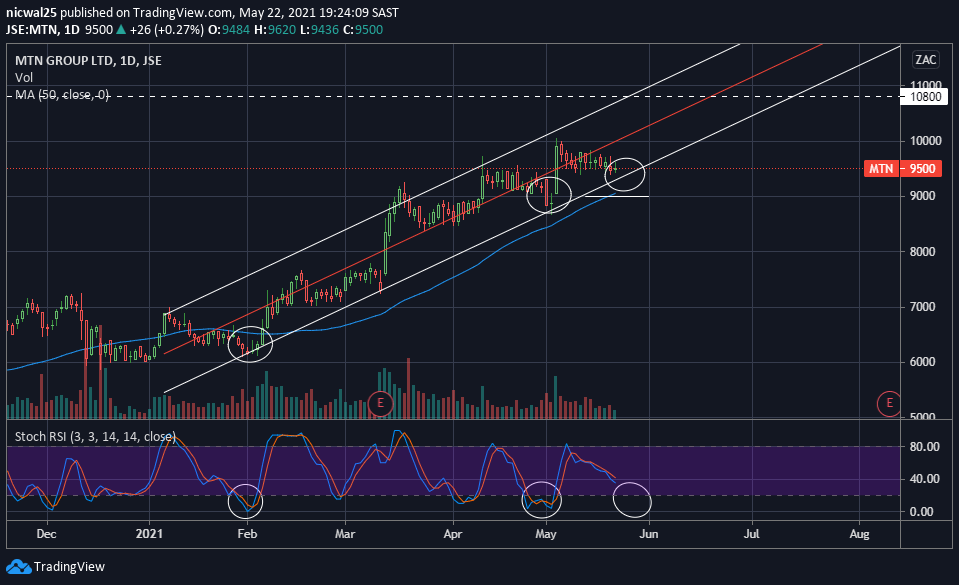Click the Jun label on time axis
Screen dimensions: 959x585
coord(648,534)
